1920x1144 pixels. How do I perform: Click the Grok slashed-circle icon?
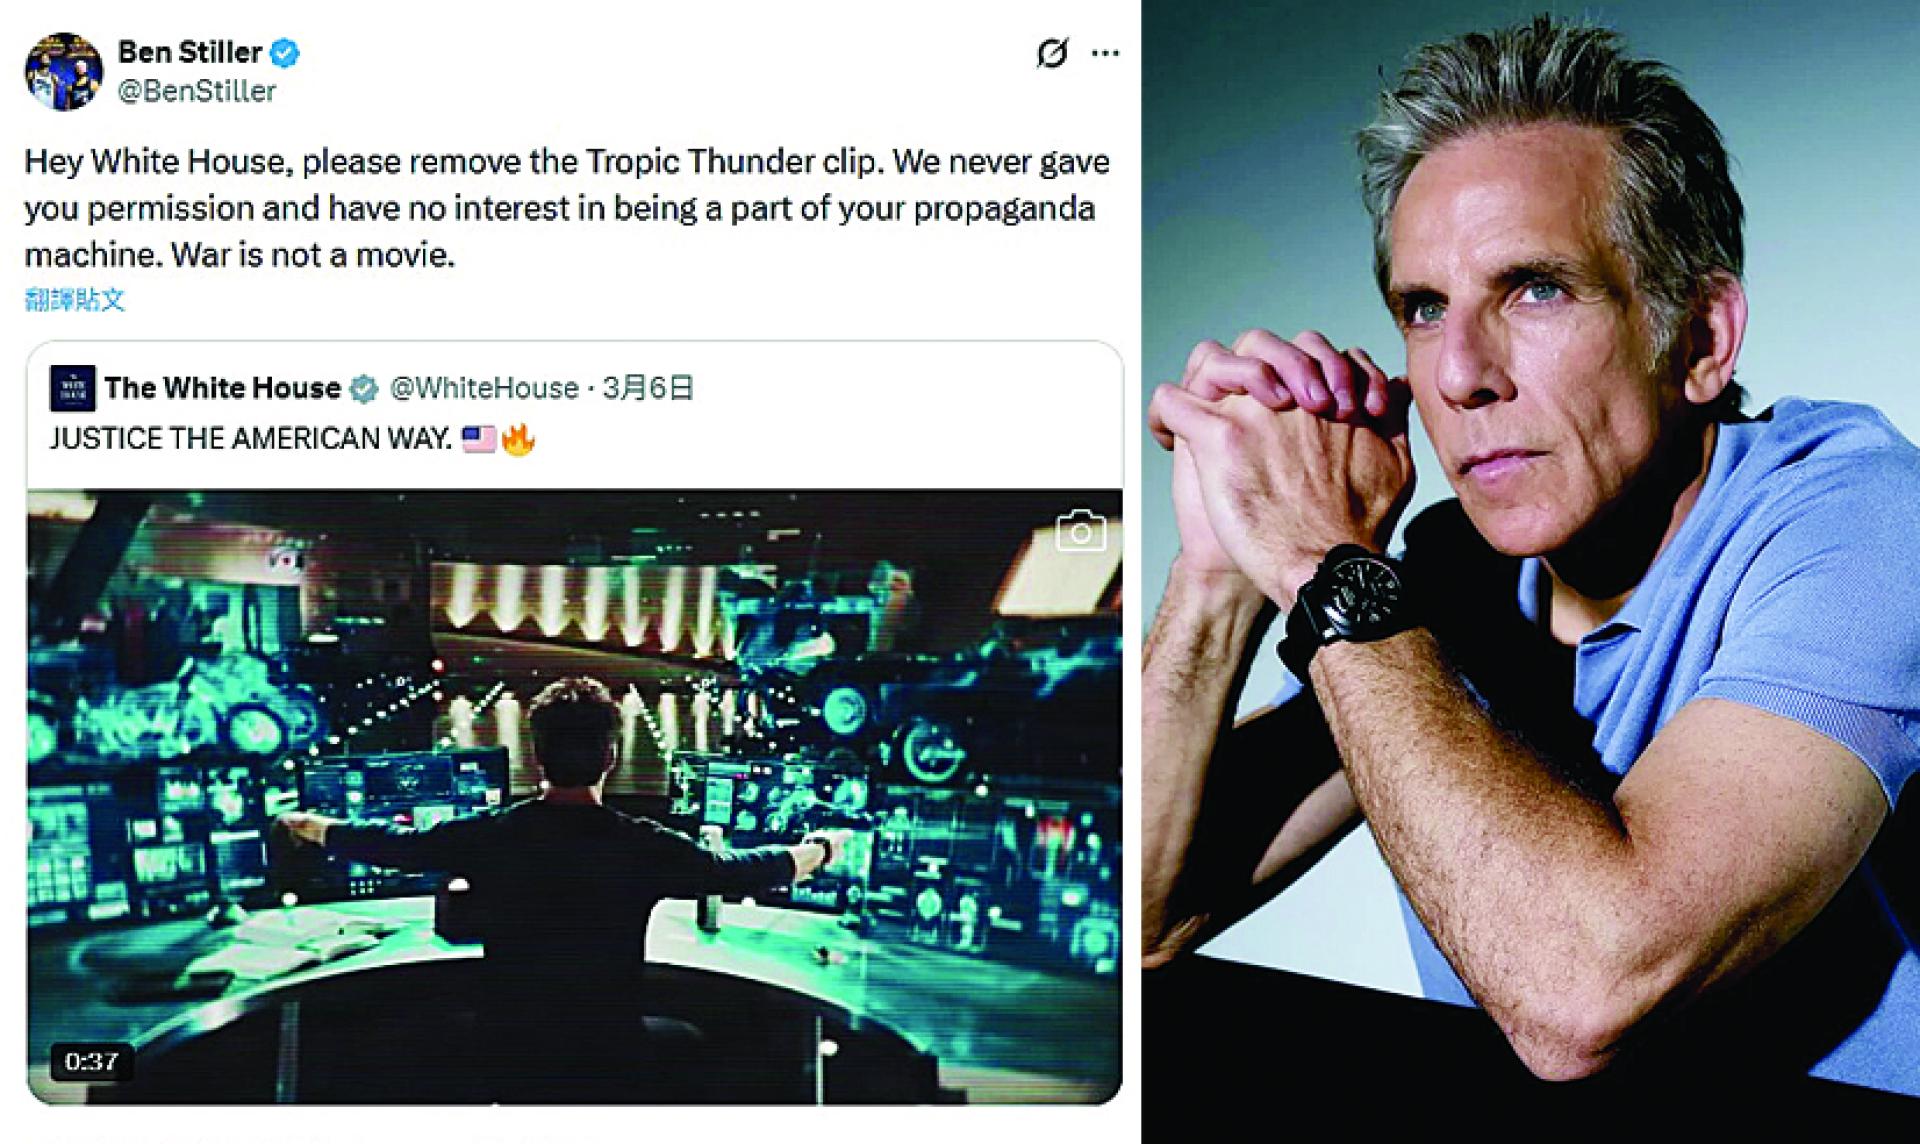tap(1052, 53)
